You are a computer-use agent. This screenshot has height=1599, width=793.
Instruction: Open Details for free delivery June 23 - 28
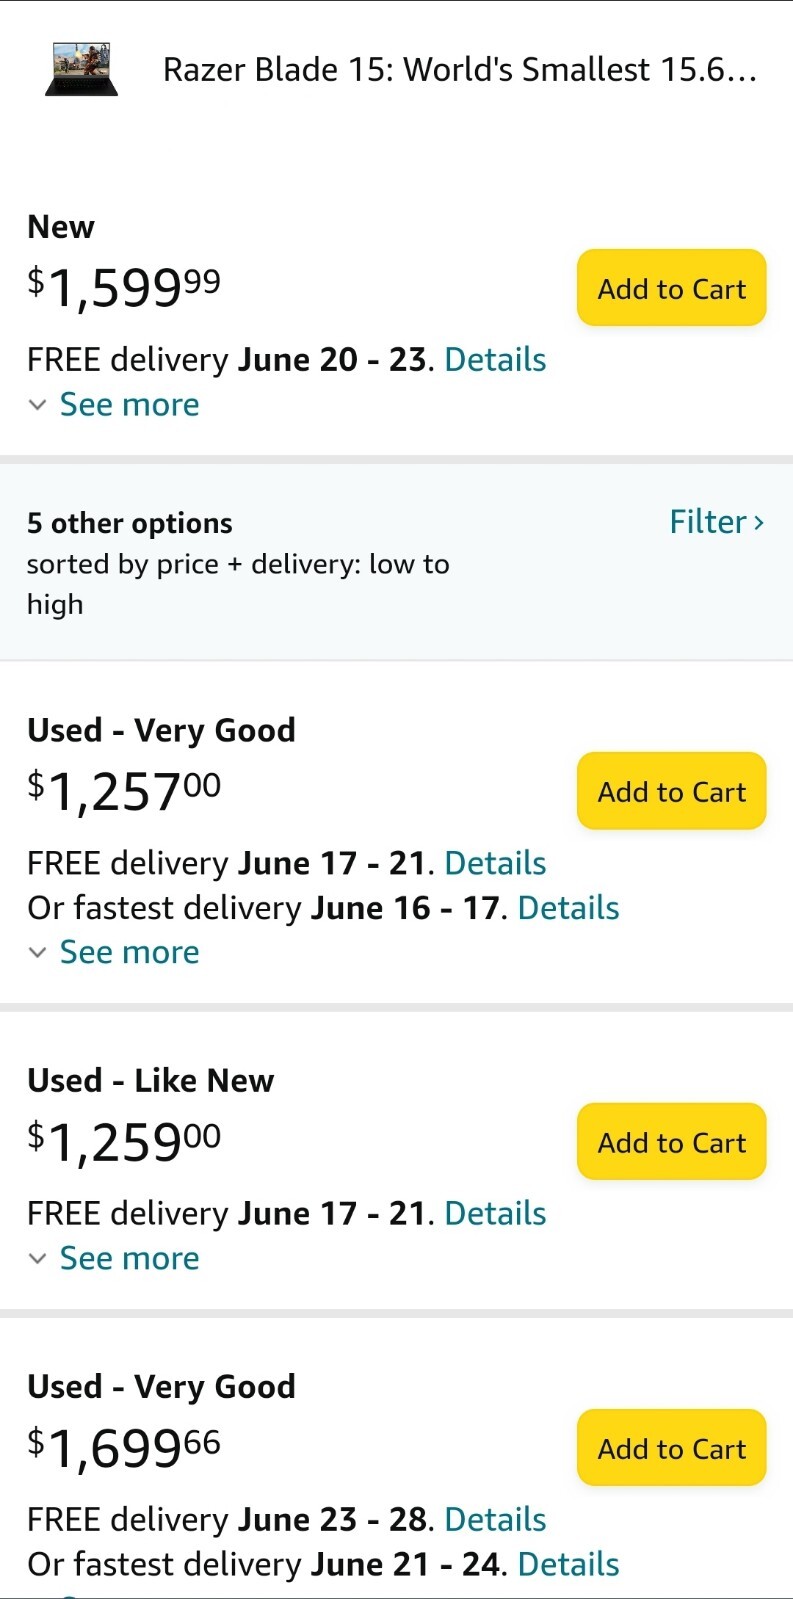pos(495,1518)
